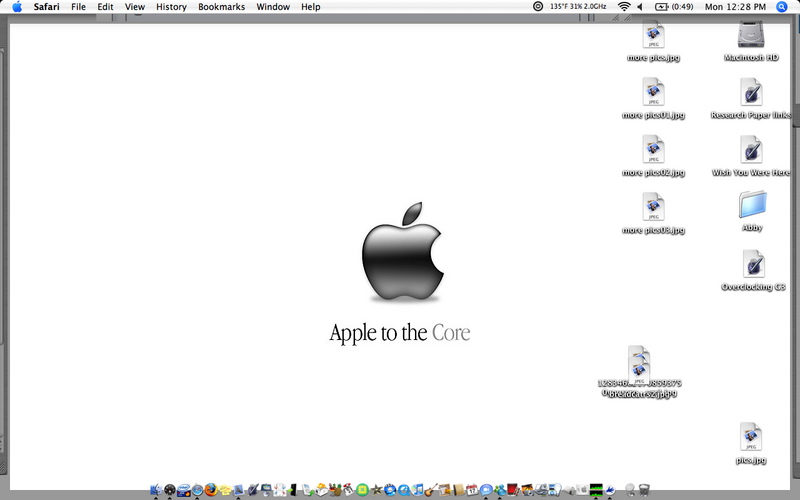Open the Bookmarks menu
This screenshot has height=500, width=800.
click(x=221, y=7)
